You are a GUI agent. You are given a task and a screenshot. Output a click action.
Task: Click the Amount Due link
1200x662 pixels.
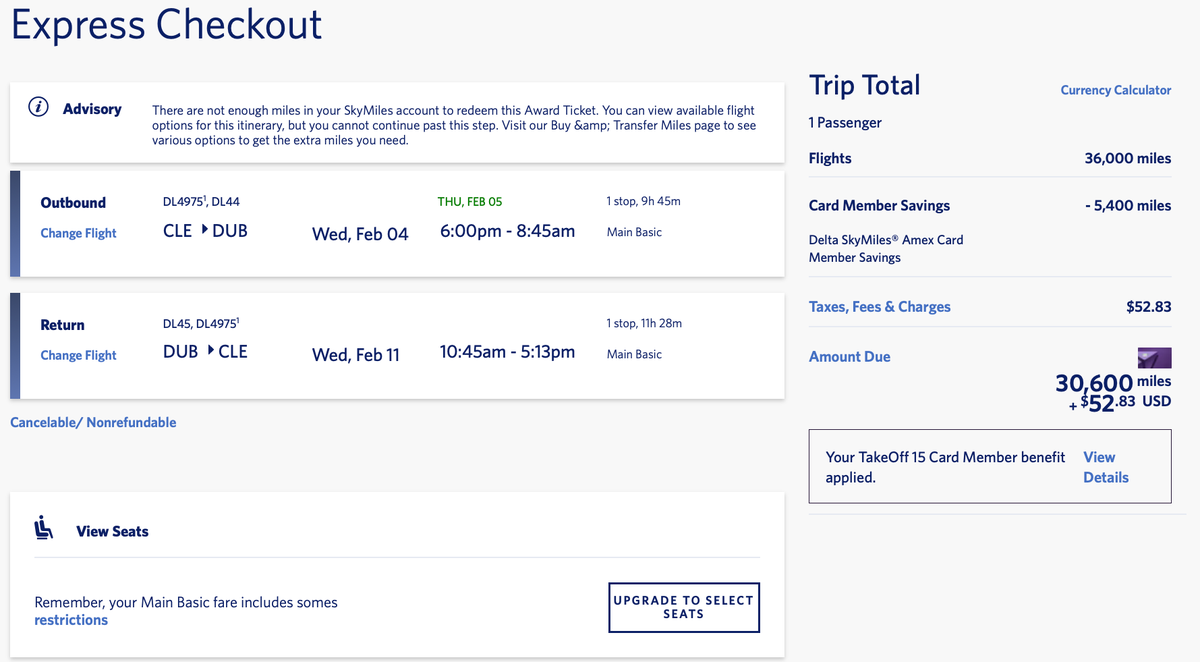849,357
